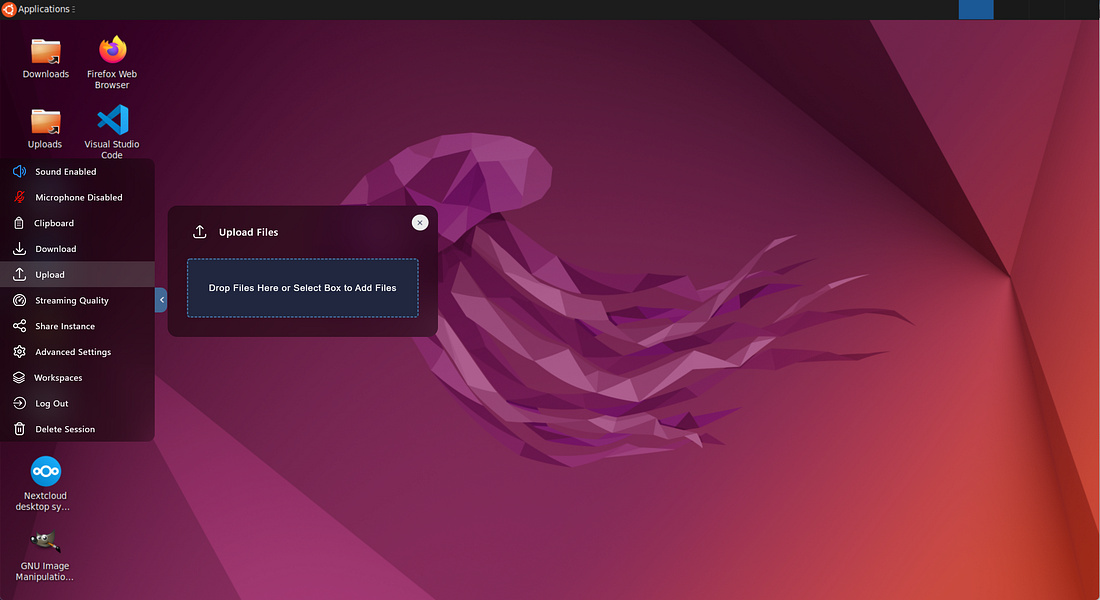The height and width of the screenshot is (600, 1100).
Task: Collapse the sidebar with the arrow handle
Action: (161, 300)
